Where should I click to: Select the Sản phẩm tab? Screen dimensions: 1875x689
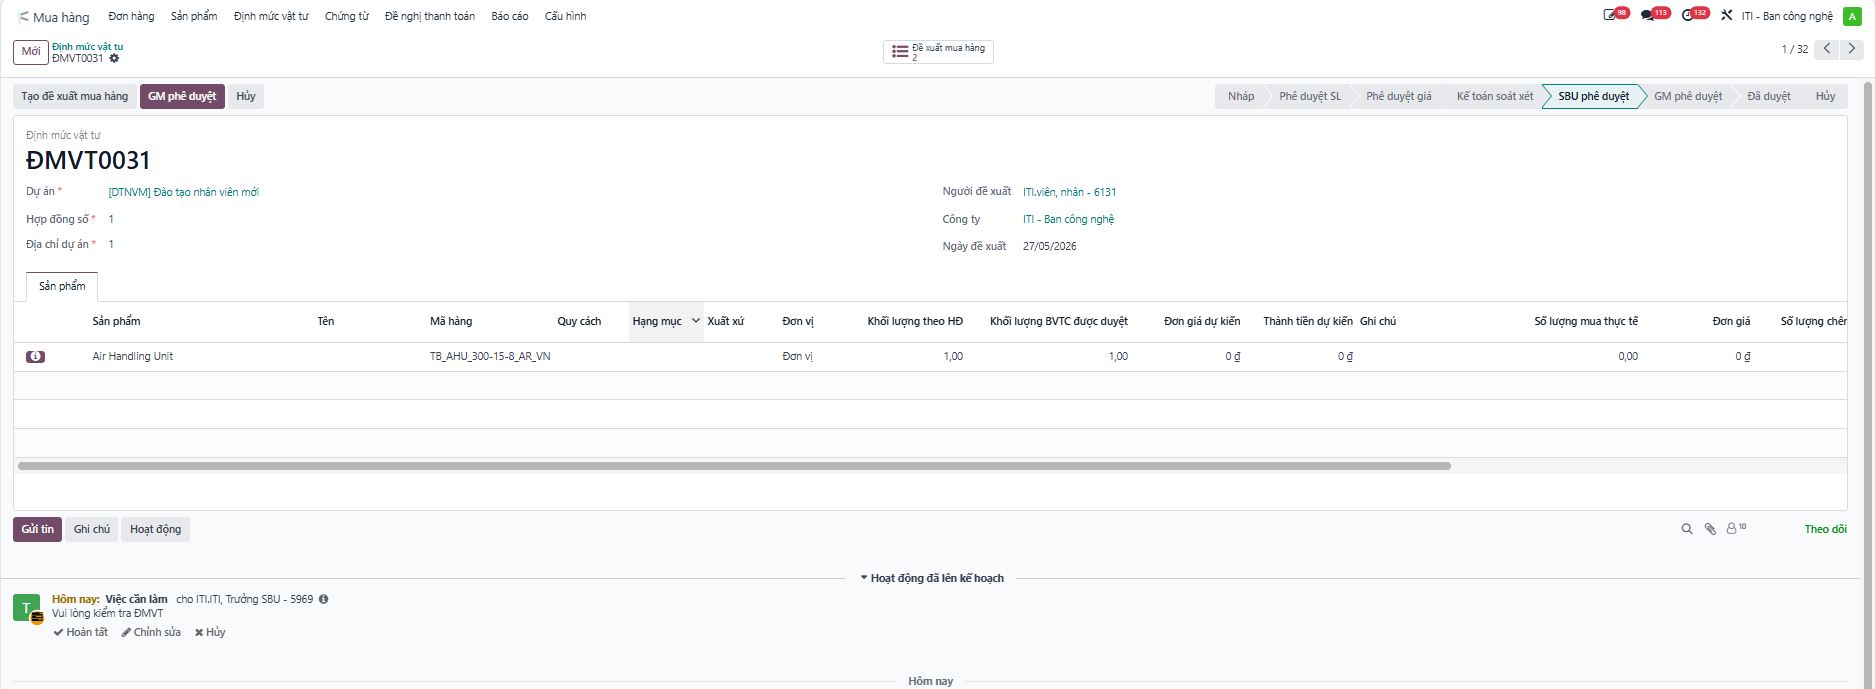pyautogui.click(x=62, y=286)
